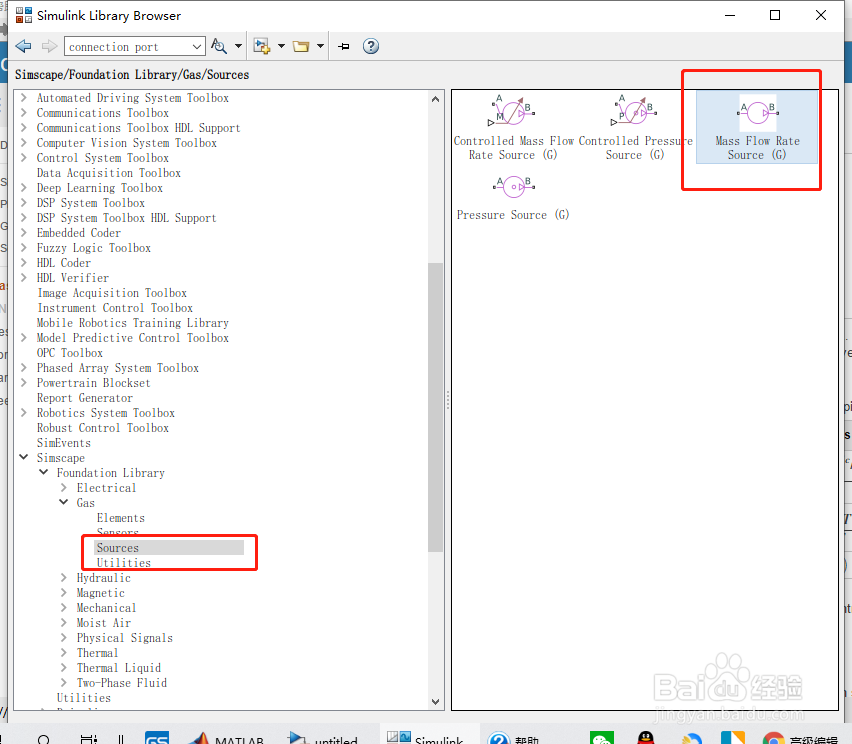Expand Computer Vision System Toolbox

23,143
